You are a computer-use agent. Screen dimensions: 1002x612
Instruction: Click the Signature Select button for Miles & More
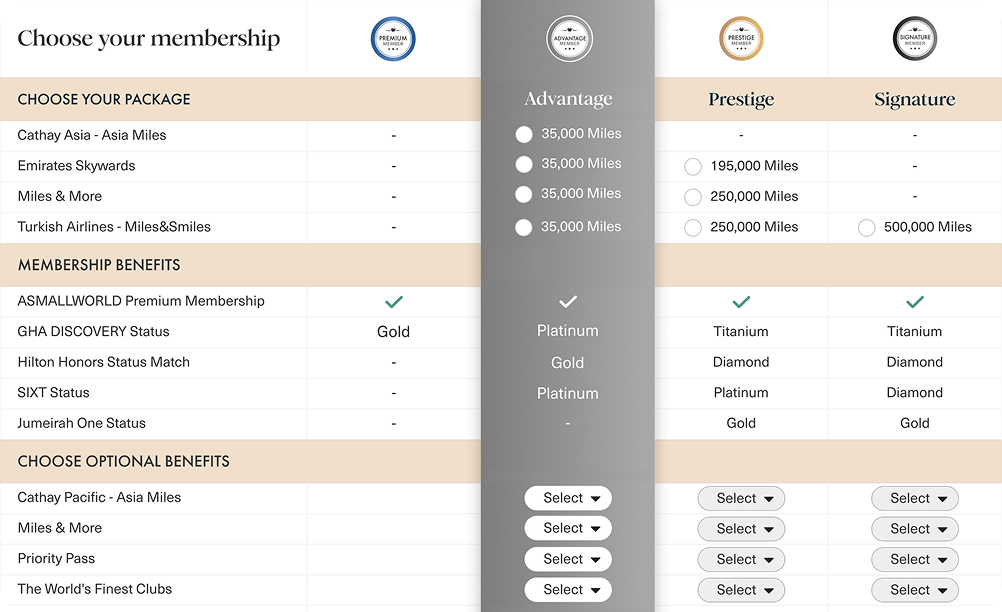(x=915, y=528)
